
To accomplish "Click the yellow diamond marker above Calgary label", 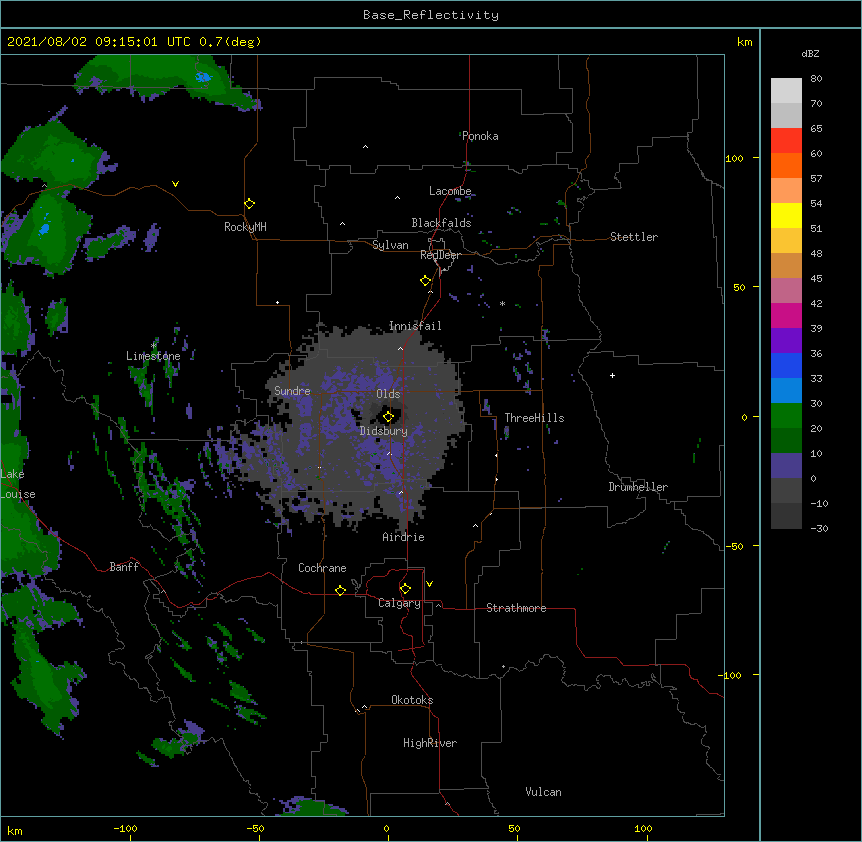I will tap(405, 589).
